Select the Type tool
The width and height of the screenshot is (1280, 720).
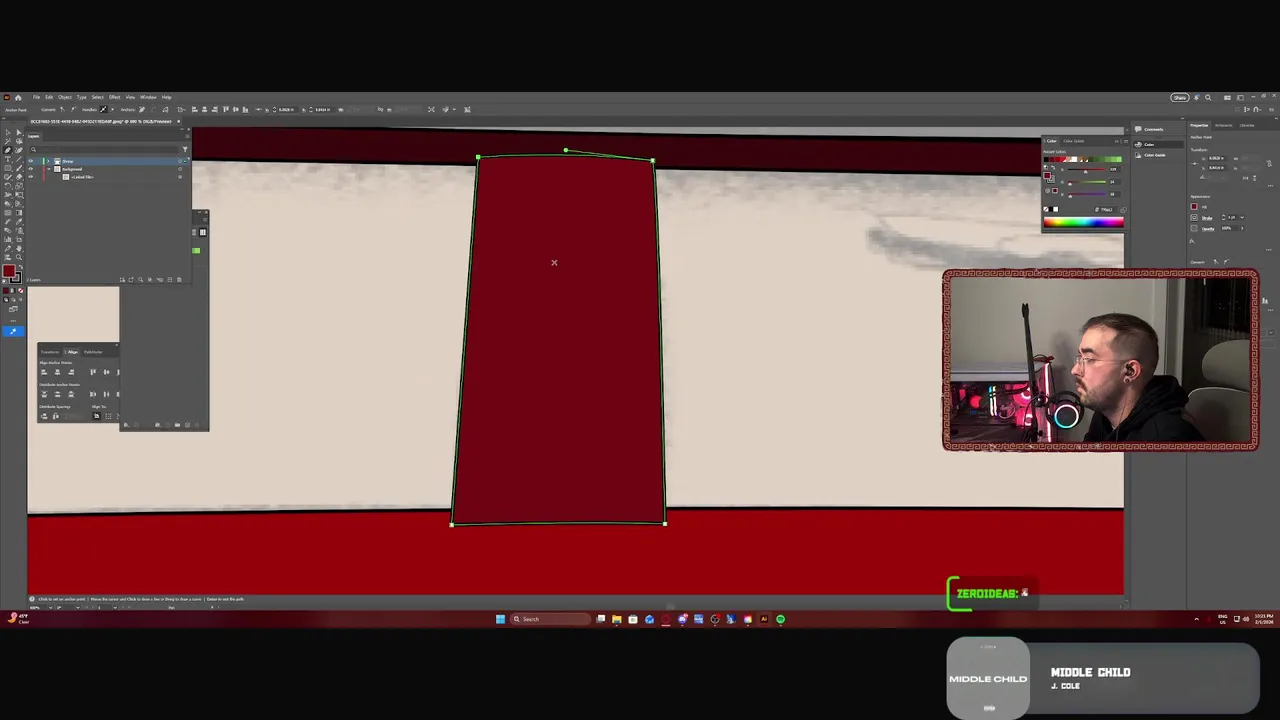coord(8,159)
